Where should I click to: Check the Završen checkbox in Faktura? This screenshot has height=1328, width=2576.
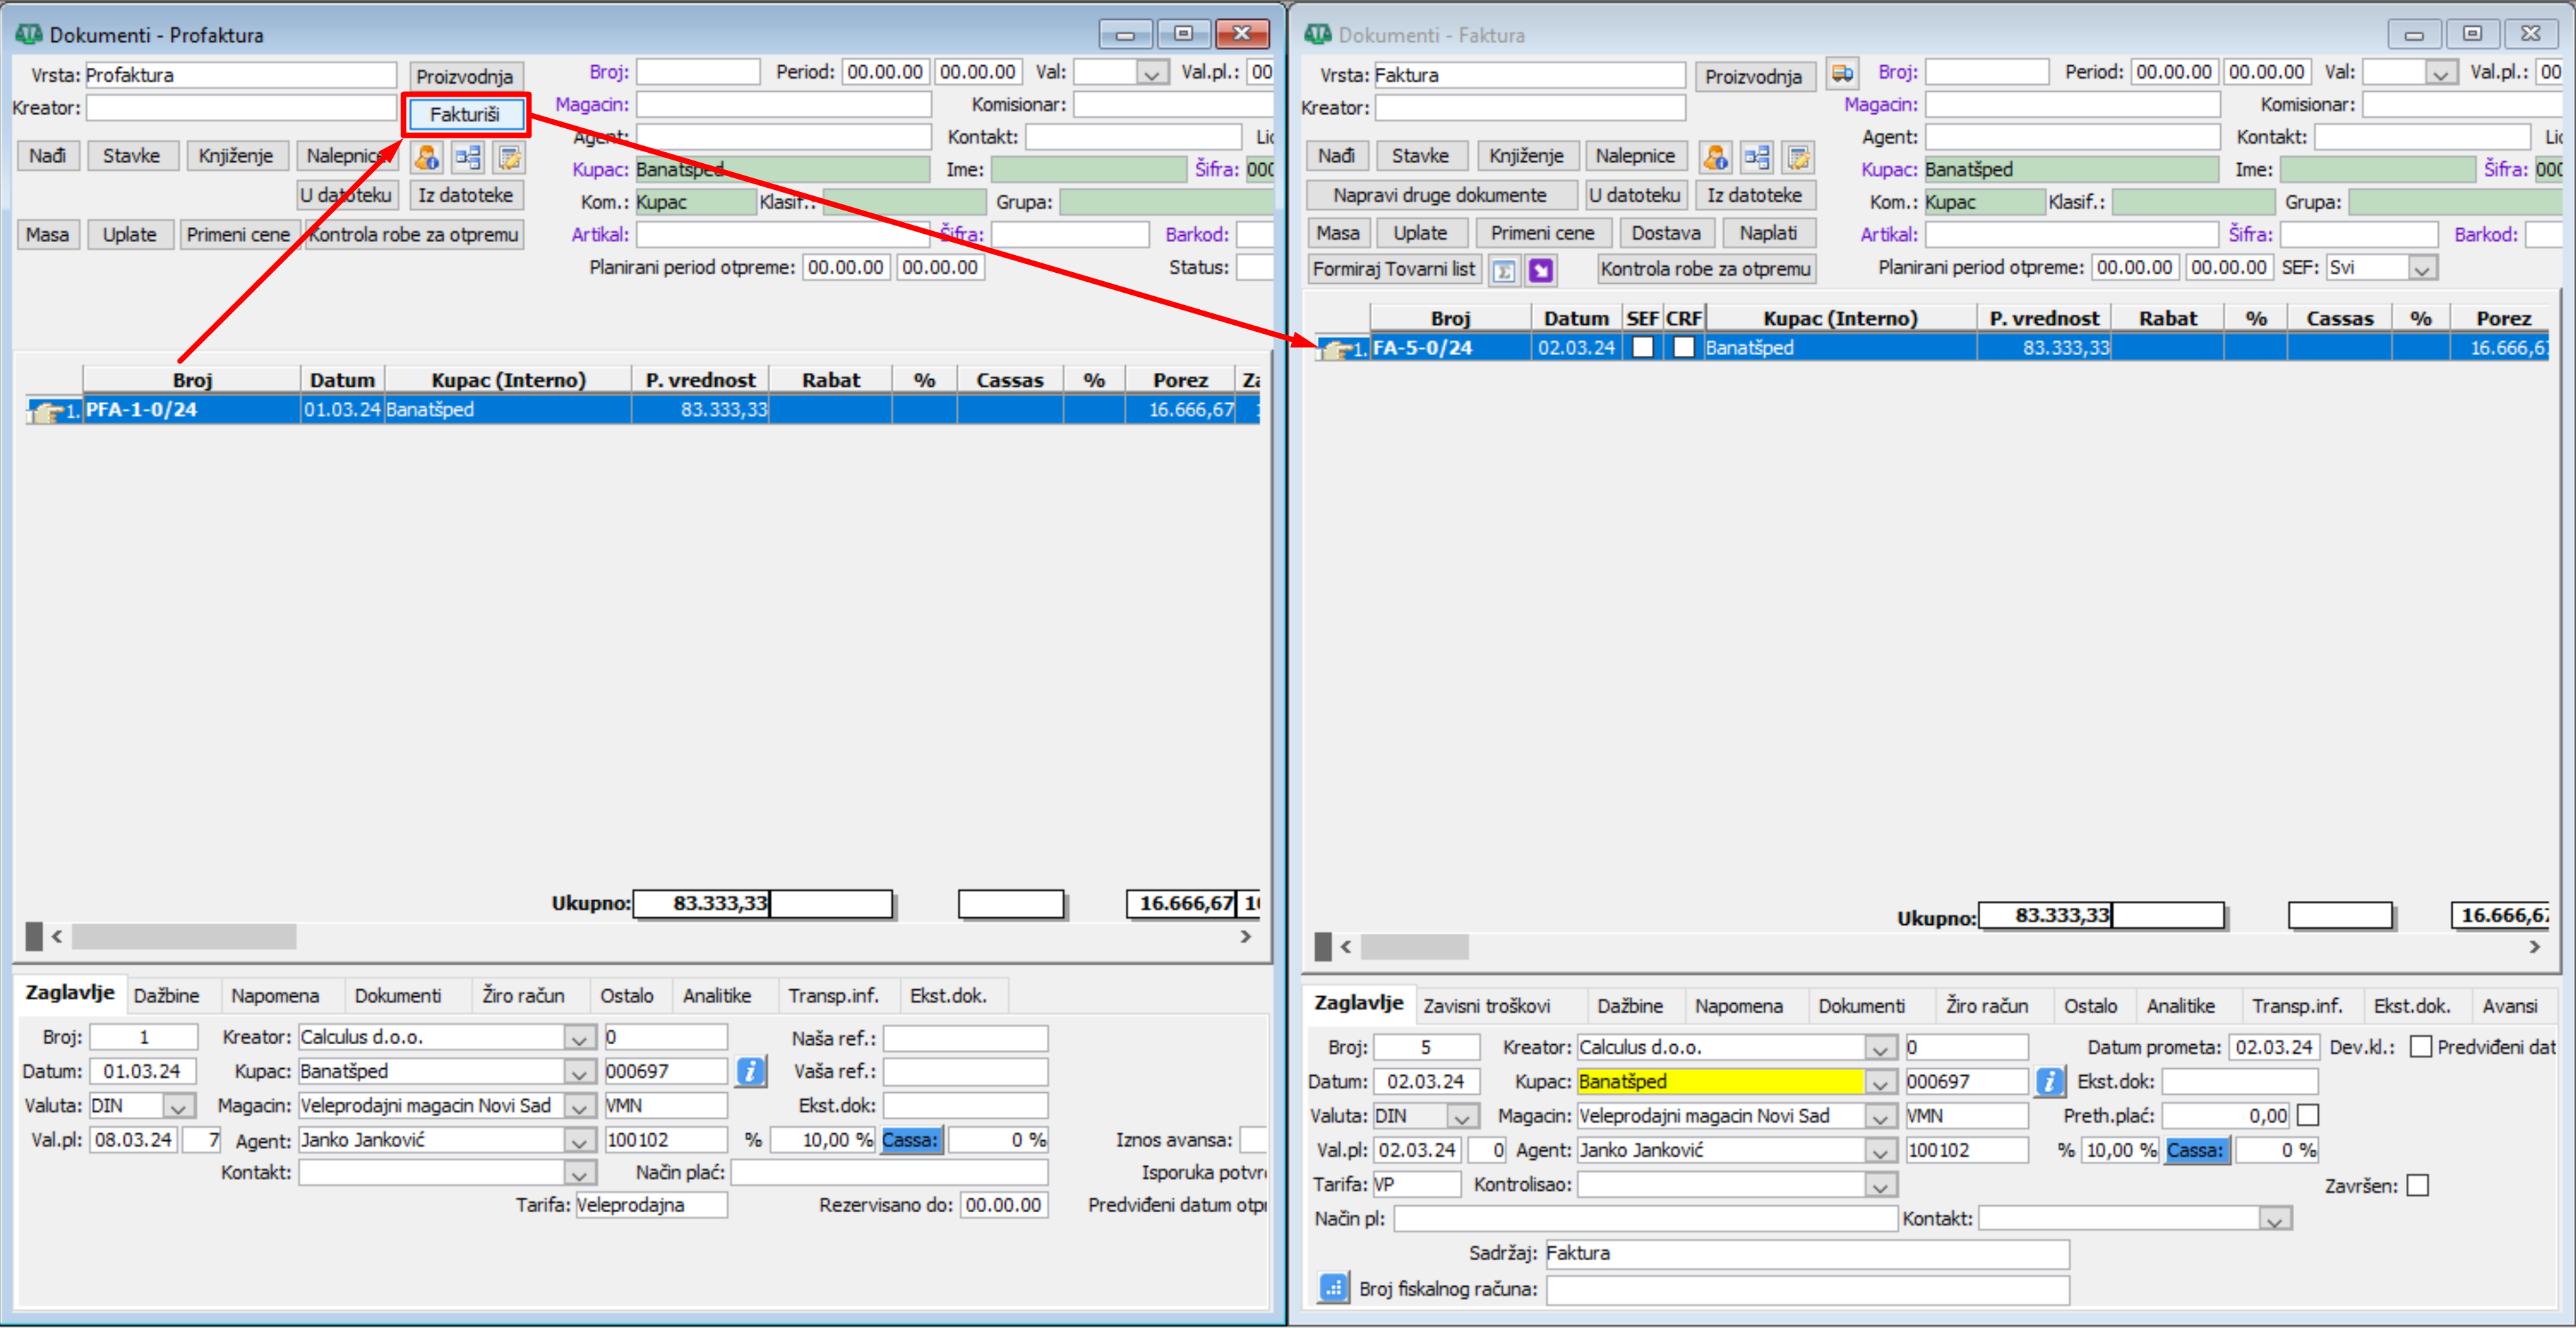[x=2418, y=1185]
